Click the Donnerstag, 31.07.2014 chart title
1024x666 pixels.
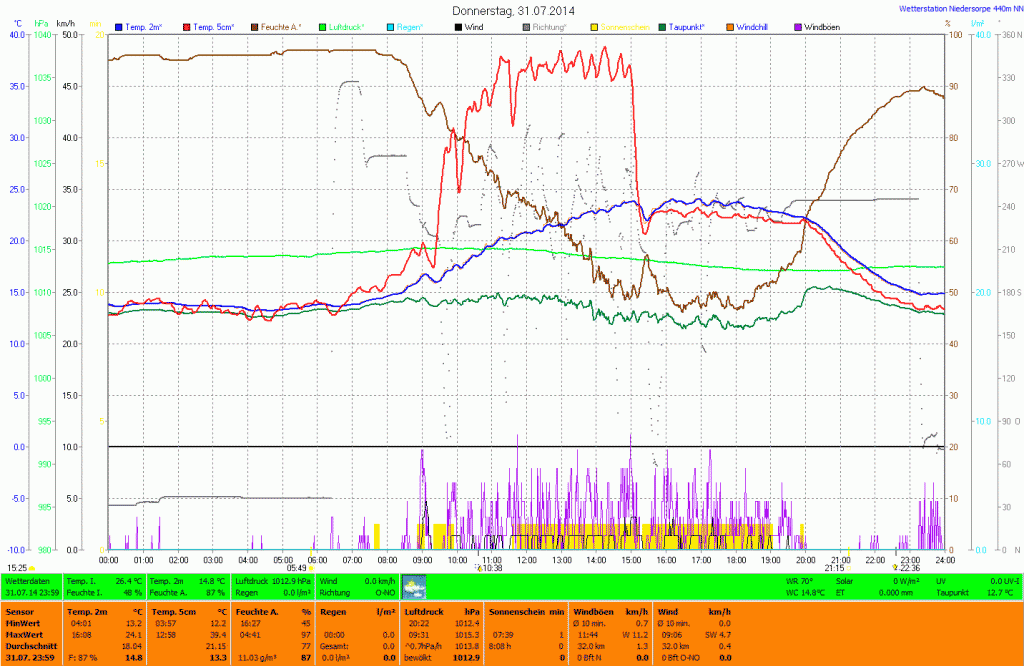(513, 10)
